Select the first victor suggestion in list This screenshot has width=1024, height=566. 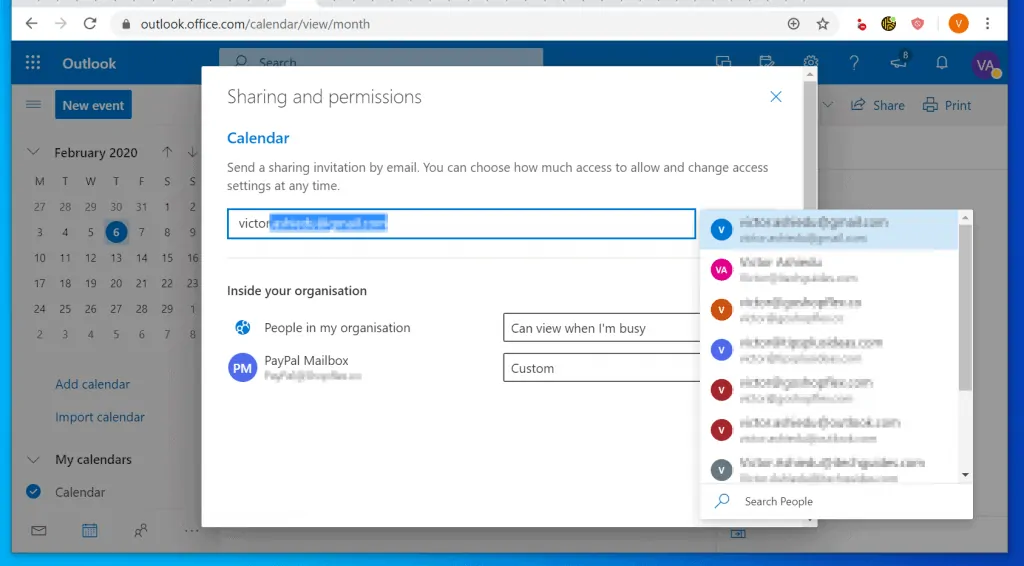(x=828, y=230)
